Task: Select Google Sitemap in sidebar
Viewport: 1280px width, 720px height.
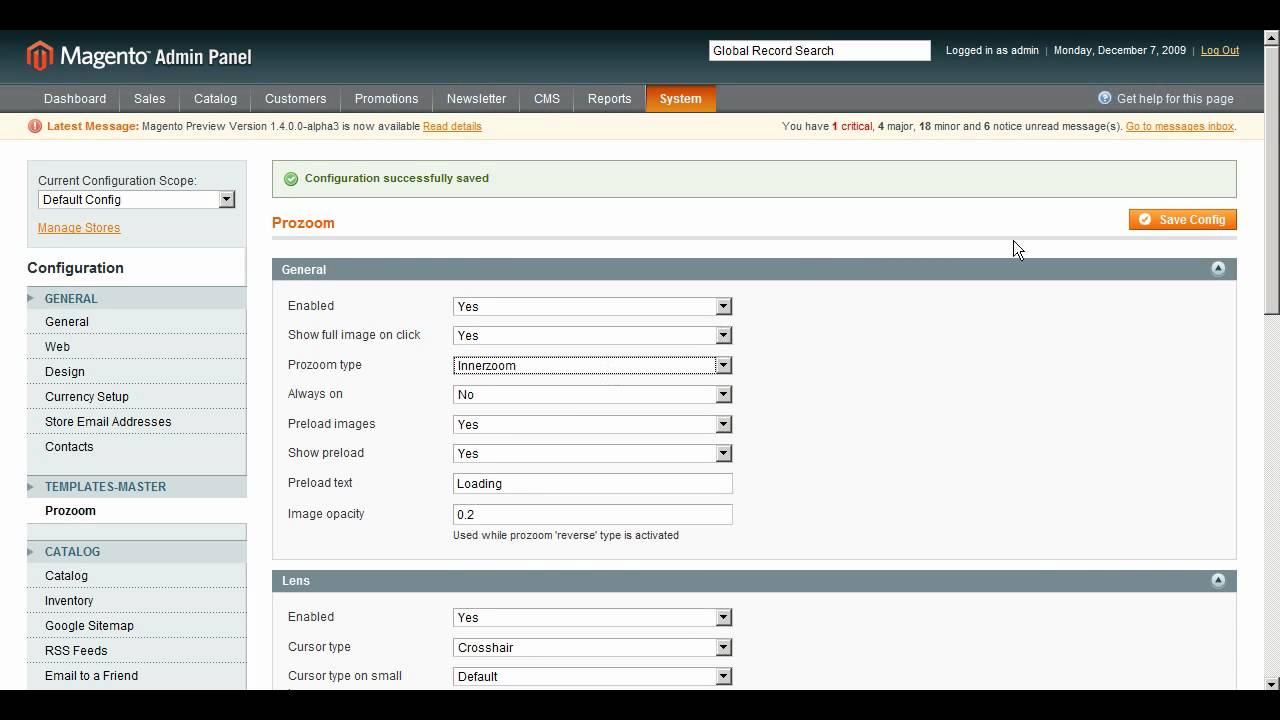Action: (89, 626)
